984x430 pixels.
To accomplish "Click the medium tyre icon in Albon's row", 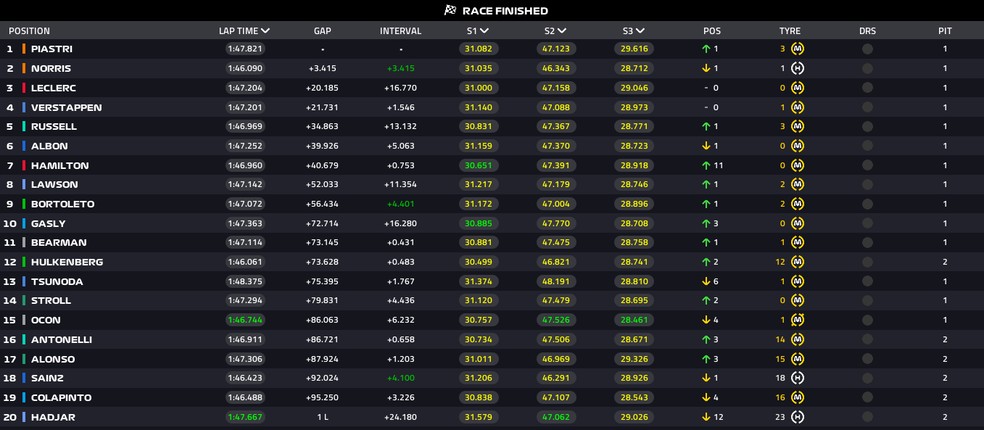I will pos(798,146).
